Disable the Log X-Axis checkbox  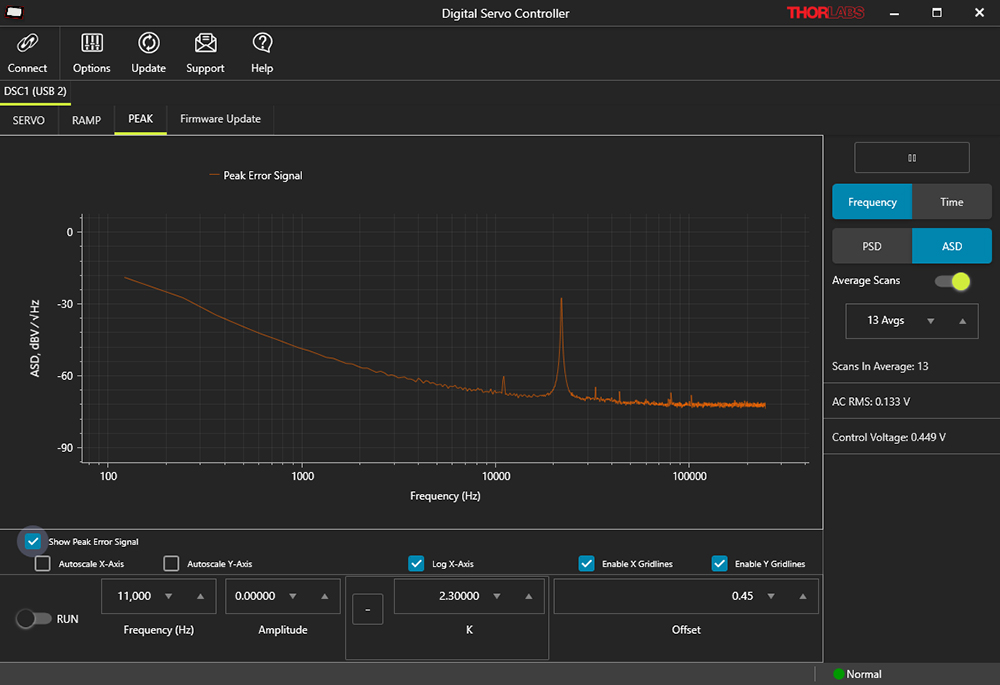click(x=416, y=563)
